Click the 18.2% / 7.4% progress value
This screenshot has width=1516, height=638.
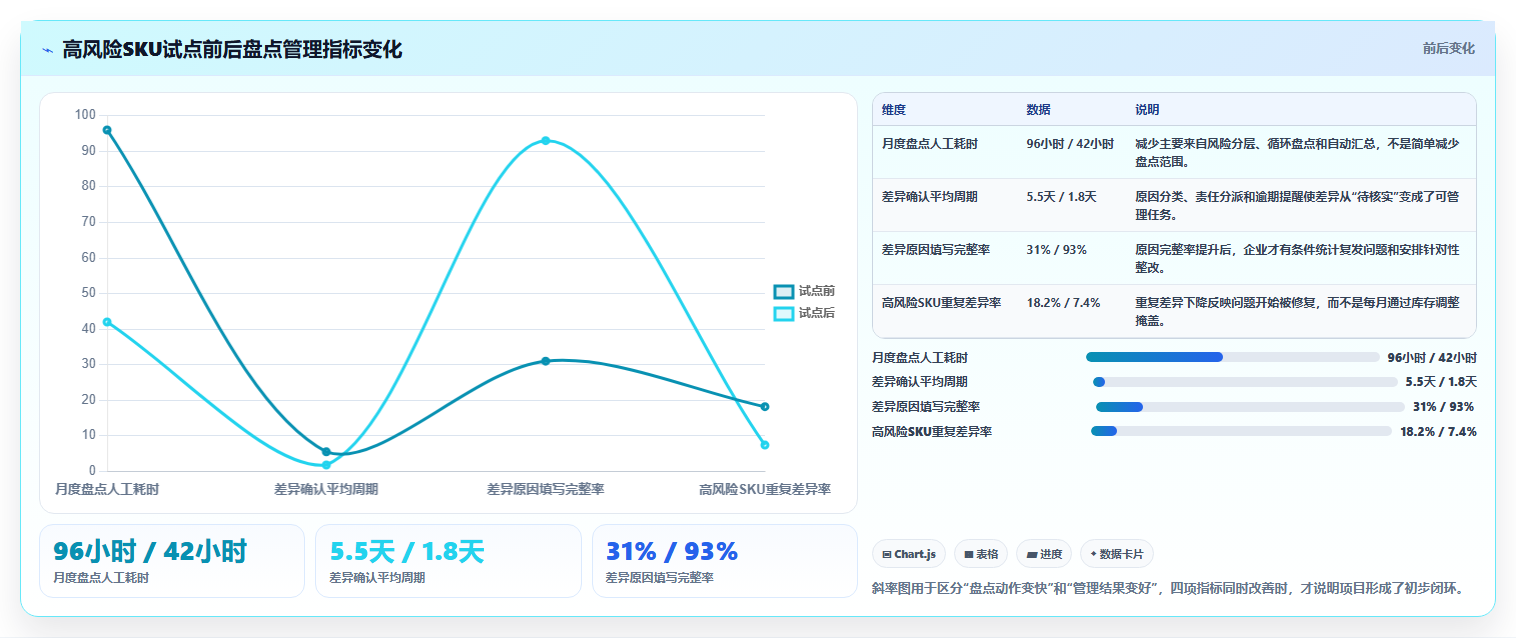[1438, 432]
